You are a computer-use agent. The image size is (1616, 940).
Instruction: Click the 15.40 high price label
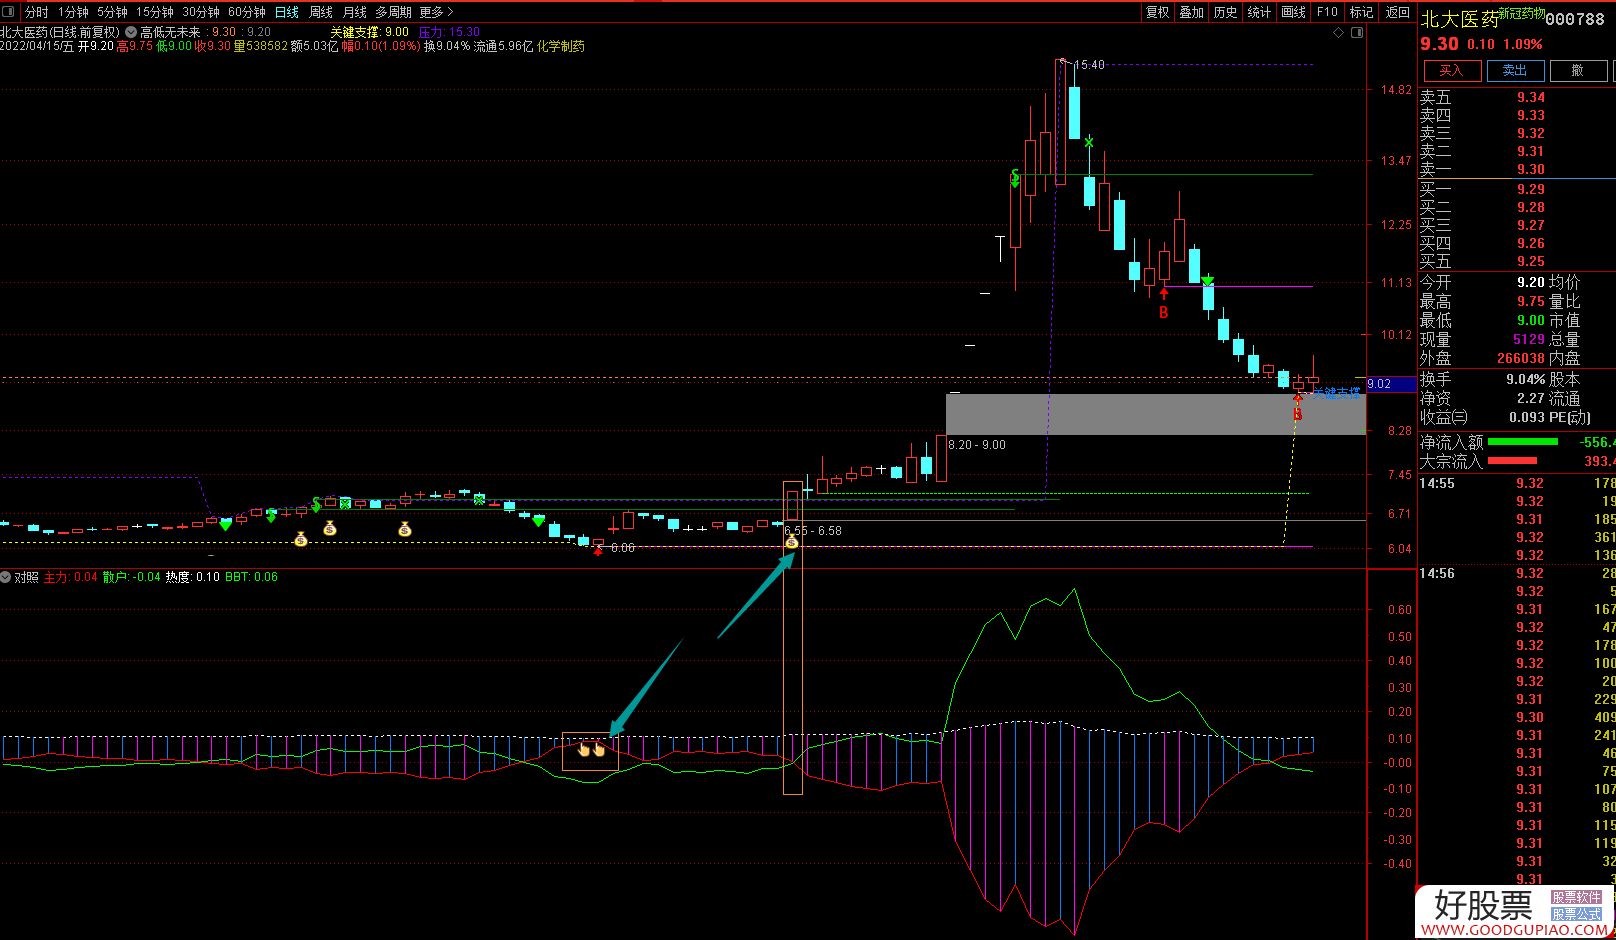coord(1089,65)
